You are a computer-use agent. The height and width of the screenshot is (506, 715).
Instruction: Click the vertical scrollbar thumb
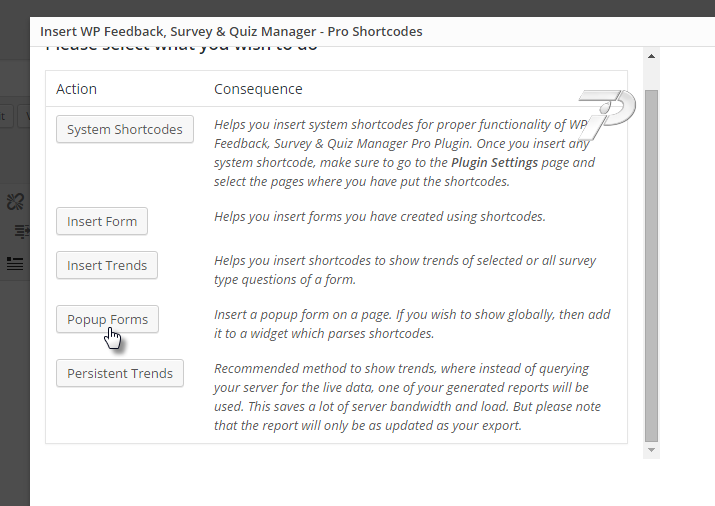(651, 266)
